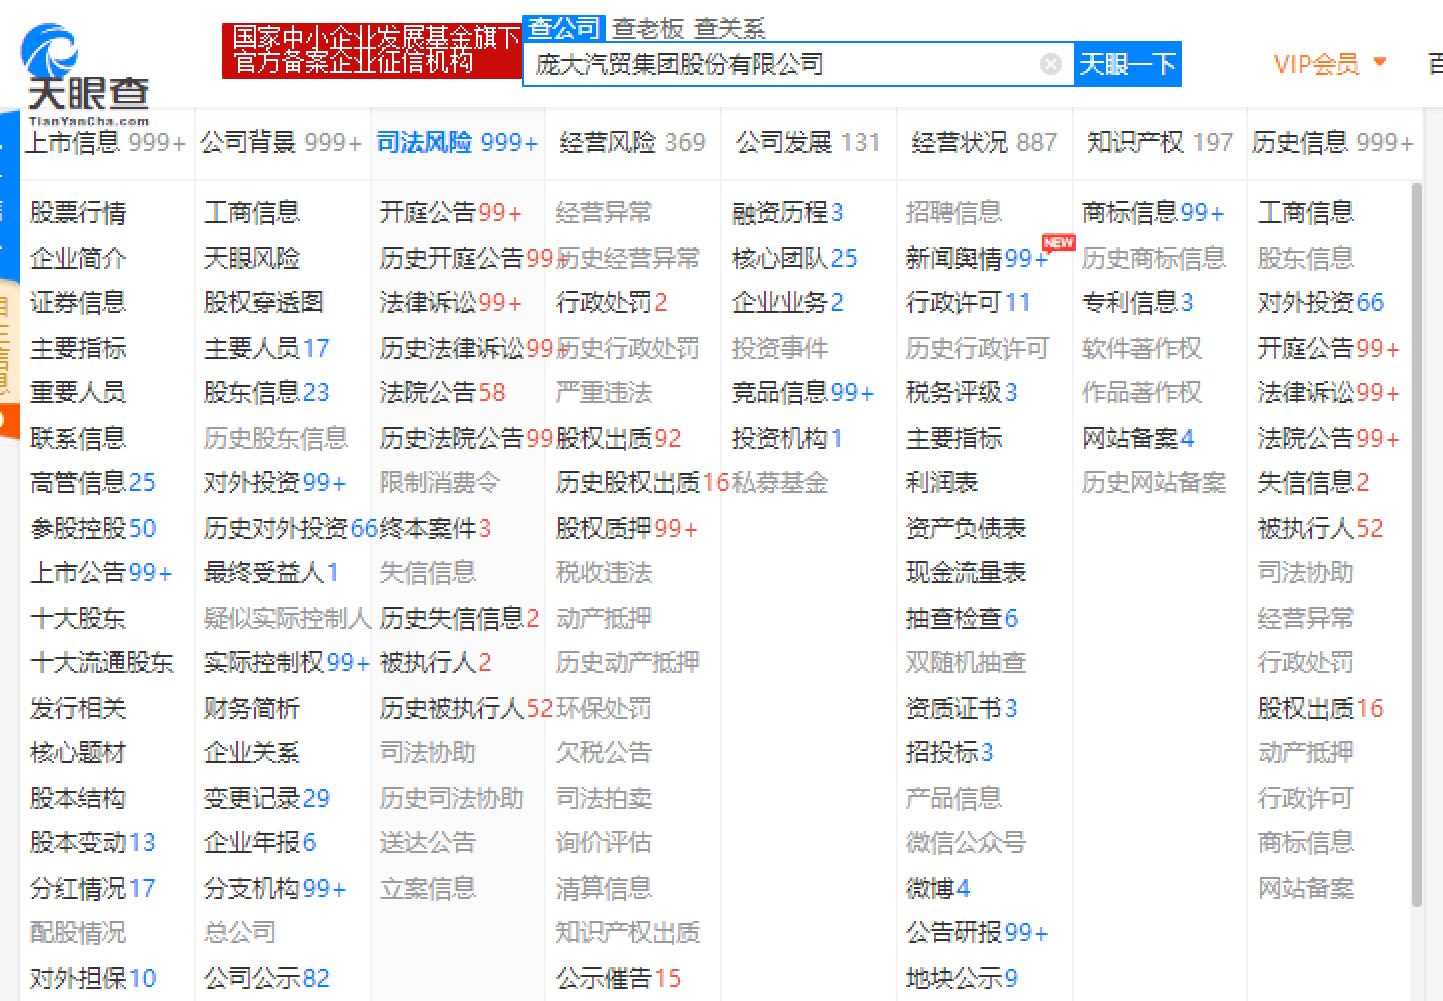Open 上市公告 section
The height and width of the screenshot is (1001, 1443).
coord(101,573)
